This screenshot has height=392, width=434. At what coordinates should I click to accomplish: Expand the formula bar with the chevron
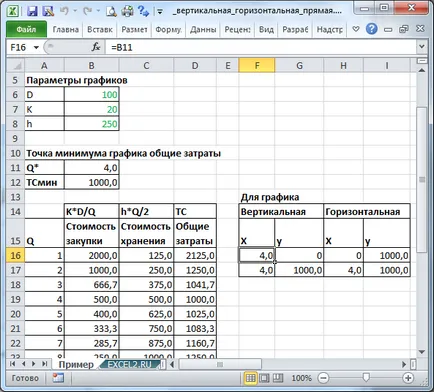tap(422, 47)
